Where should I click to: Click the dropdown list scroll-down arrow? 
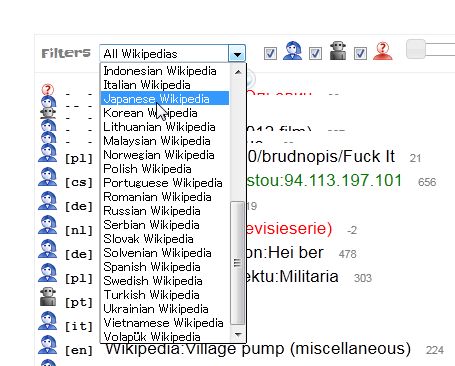coord(238,334)
